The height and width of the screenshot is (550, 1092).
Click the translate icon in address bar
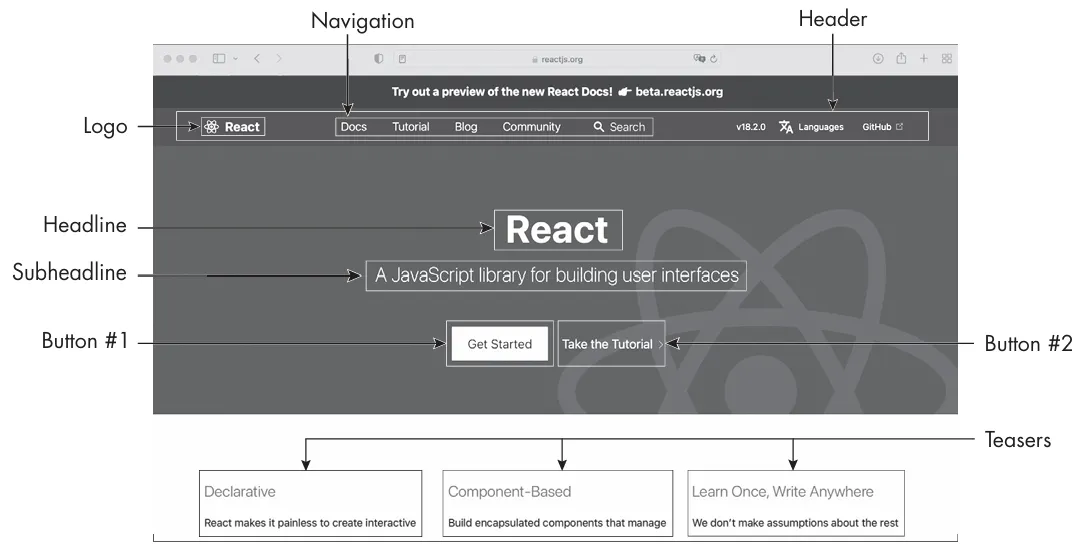coord(699,59)
